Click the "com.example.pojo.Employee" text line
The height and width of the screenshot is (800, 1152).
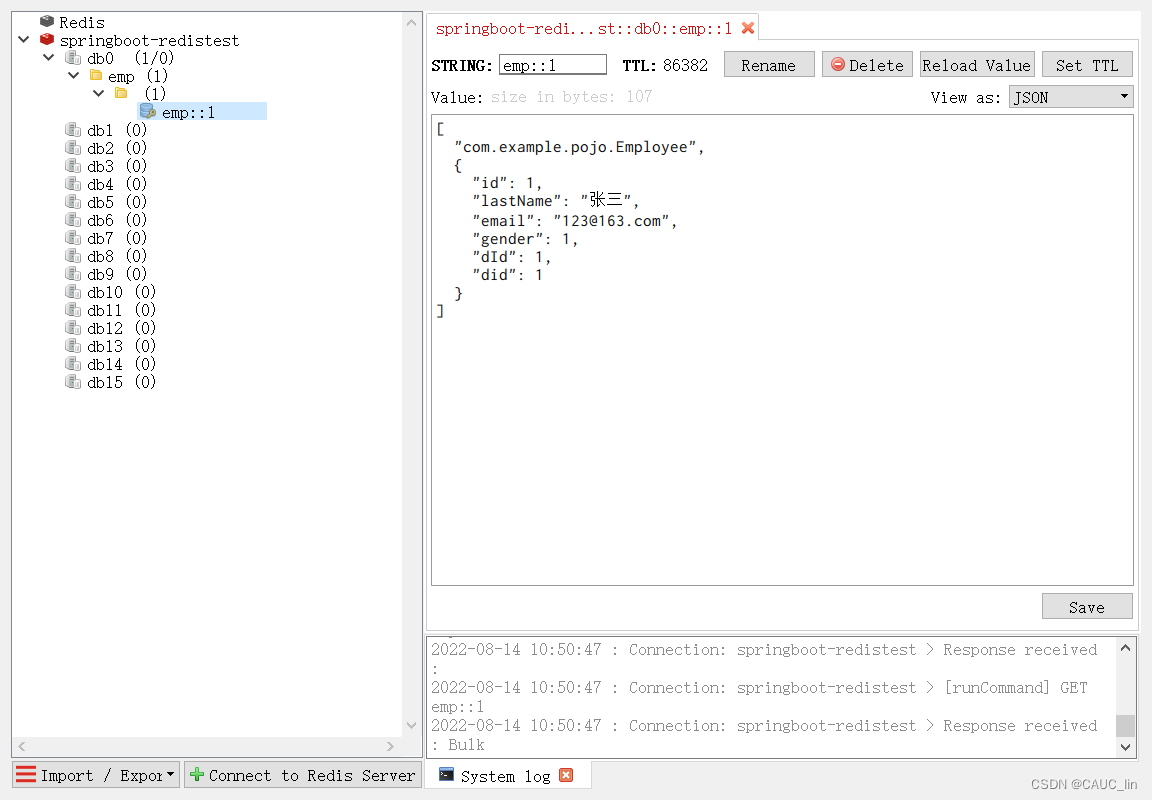(579, 147)
